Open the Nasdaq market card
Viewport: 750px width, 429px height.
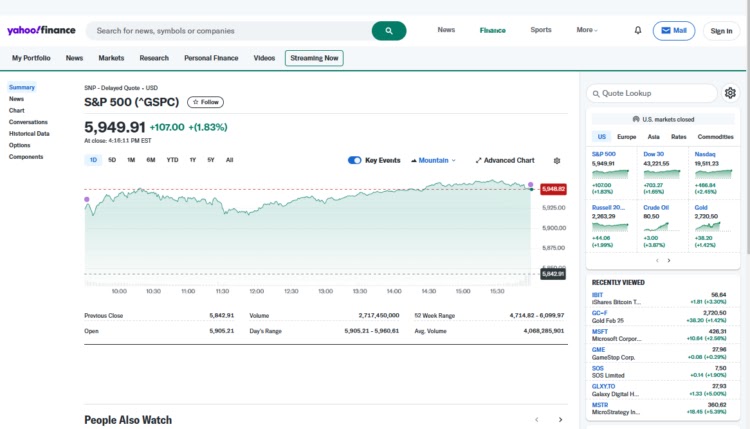click(x=713, y=173)
